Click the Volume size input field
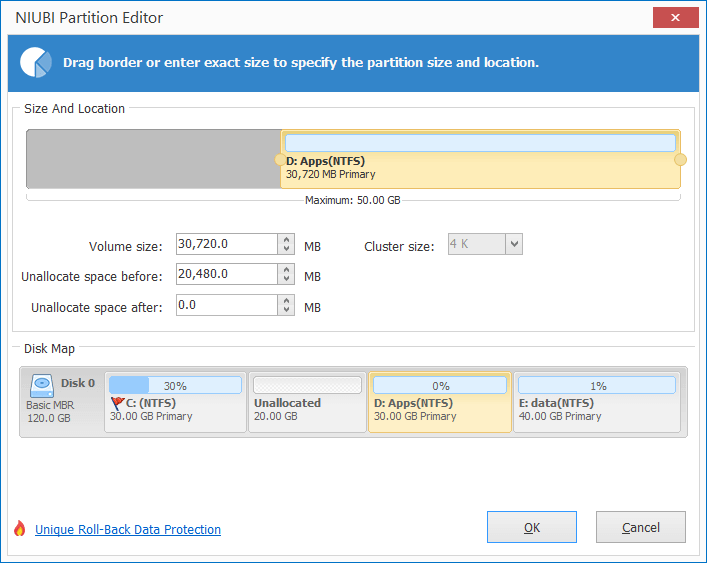 pyautogui.click(x=227, y=244)
